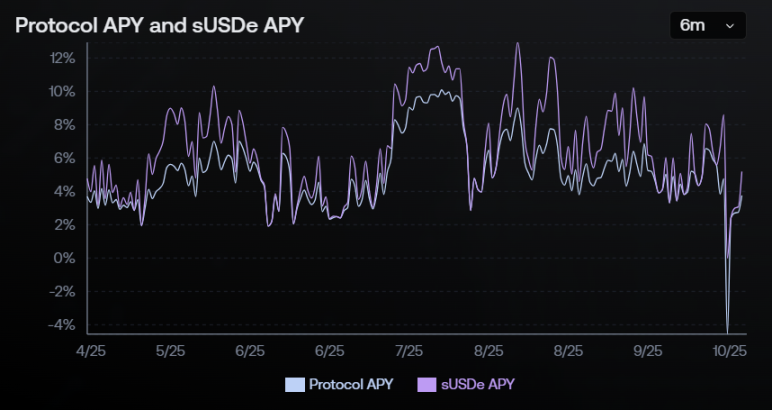The width and height of the screenshot is (772, 410).
Task: Click the lowest point of the sharp dip near 10/25
Action: click(727, 331)
